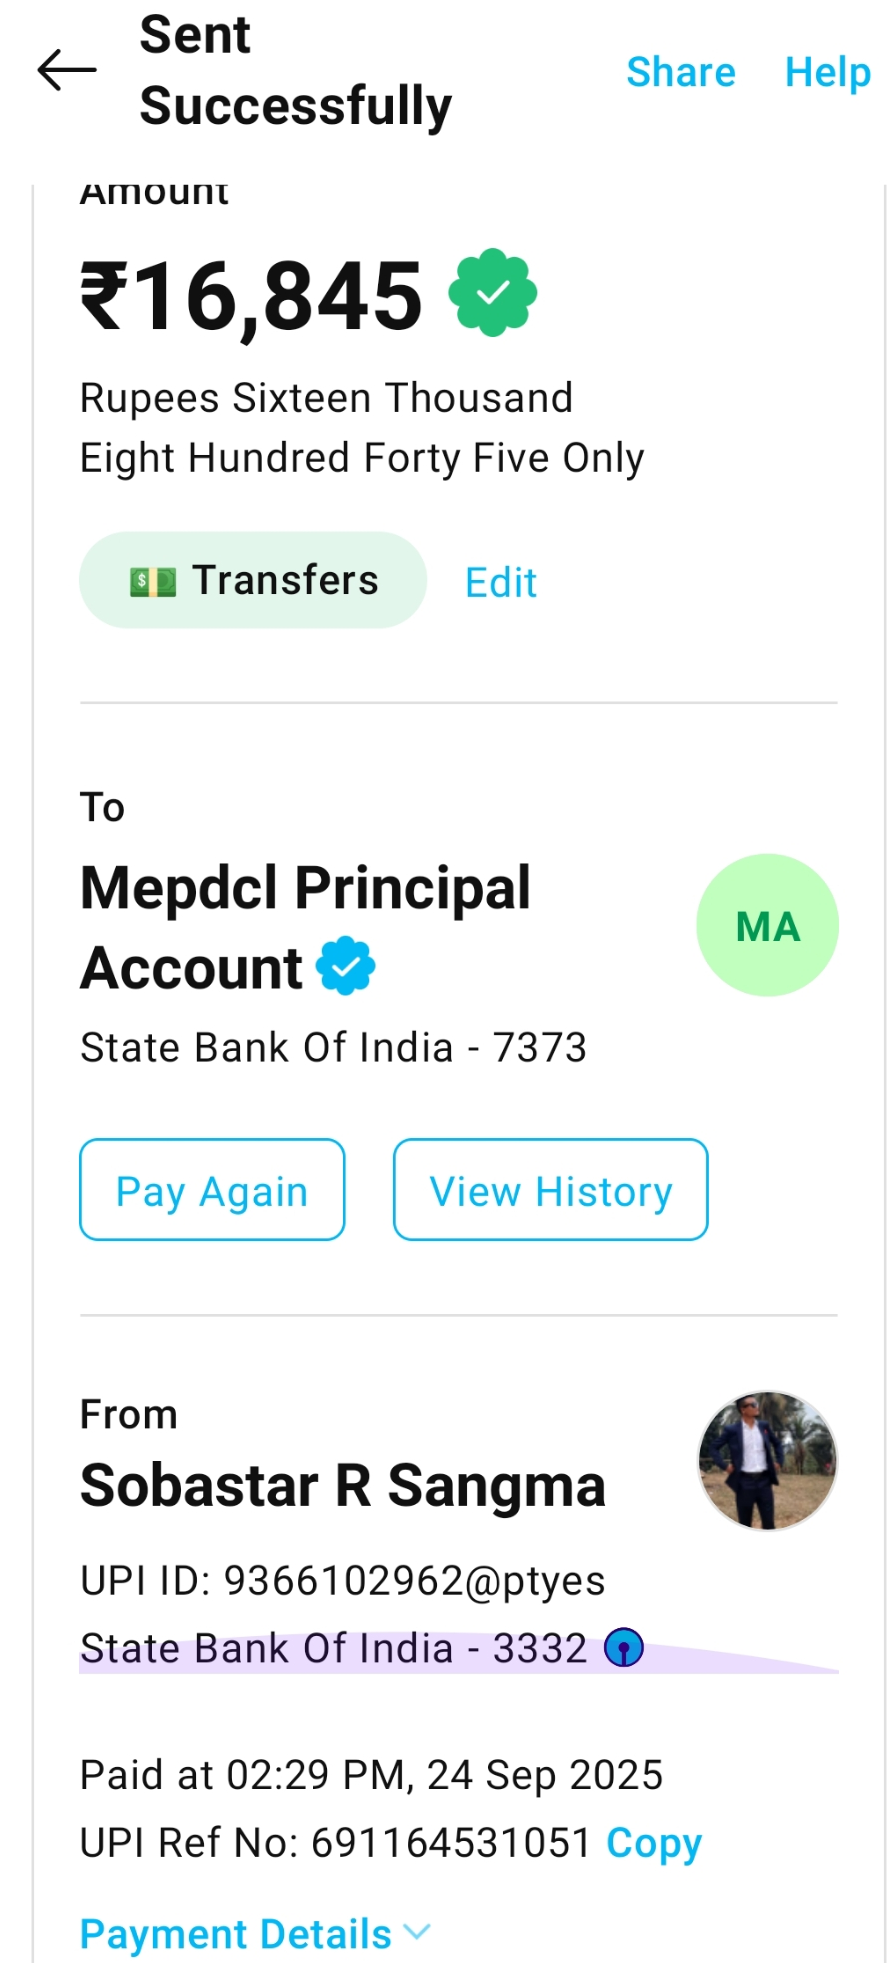895x1963 pixels.
Task: Copy the UPI reference number
Action: click(x=654, y=1842)
